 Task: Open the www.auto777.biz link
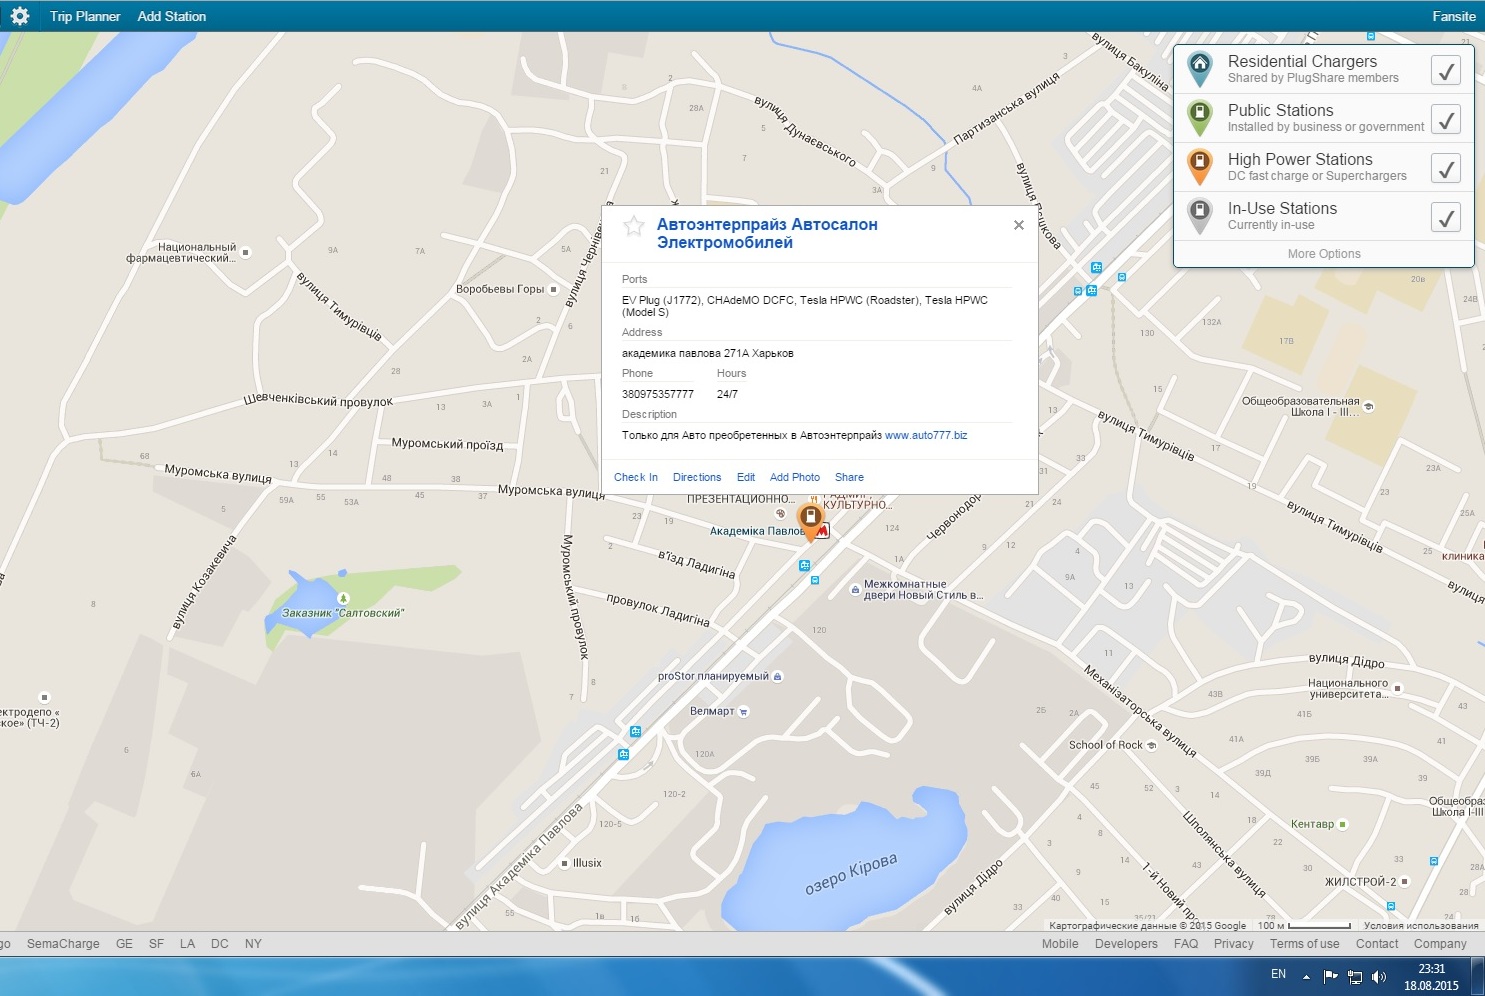coord(925,436)
